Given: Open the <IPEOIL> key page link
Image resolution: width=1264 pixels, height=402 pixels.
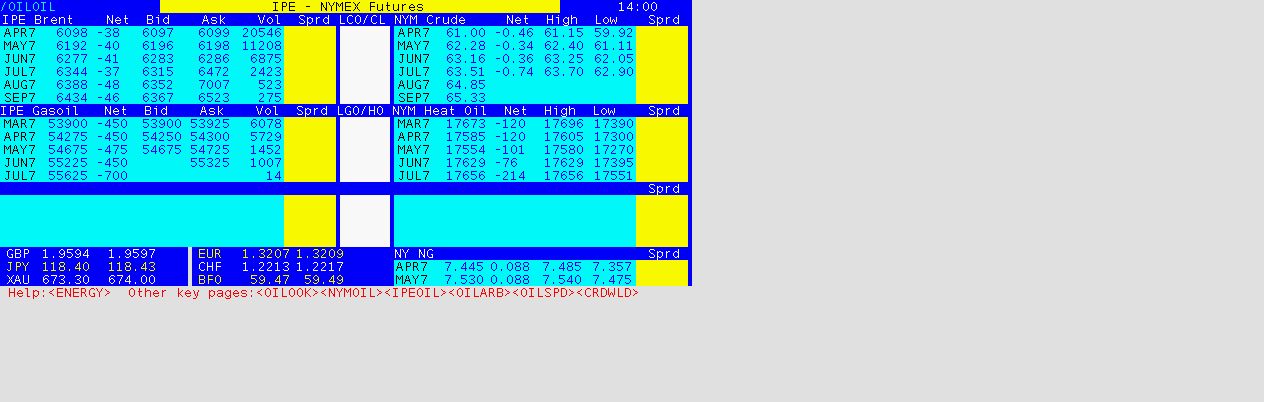Looking at the screenshot, I should 416,293.
